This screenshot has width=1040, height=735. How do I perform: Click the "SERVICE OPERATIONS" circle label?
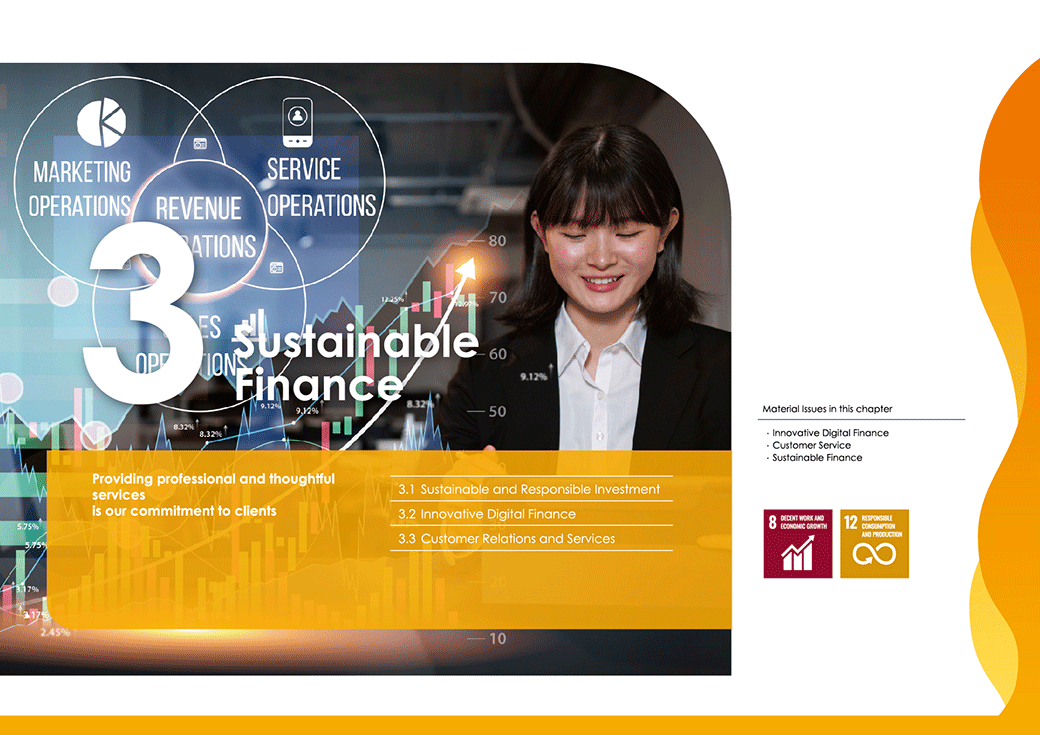pyautogui.click(x=321, y=187)
